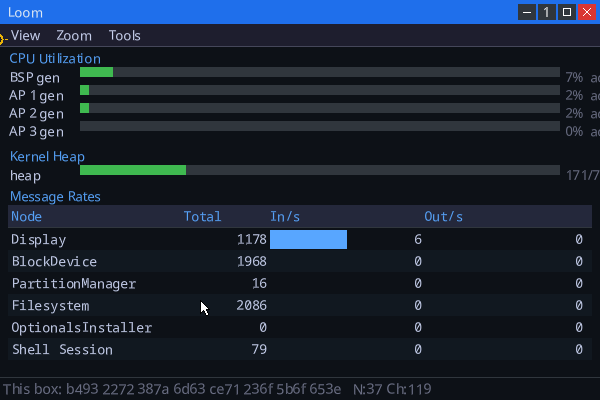600x400 pixels.
Task: Click the CPU Utilization heading
Action: (x=55, y=59)
